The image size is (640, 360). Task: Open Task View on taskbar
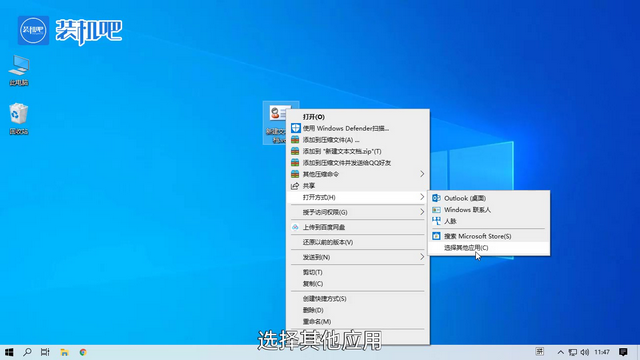pos(45,352)
